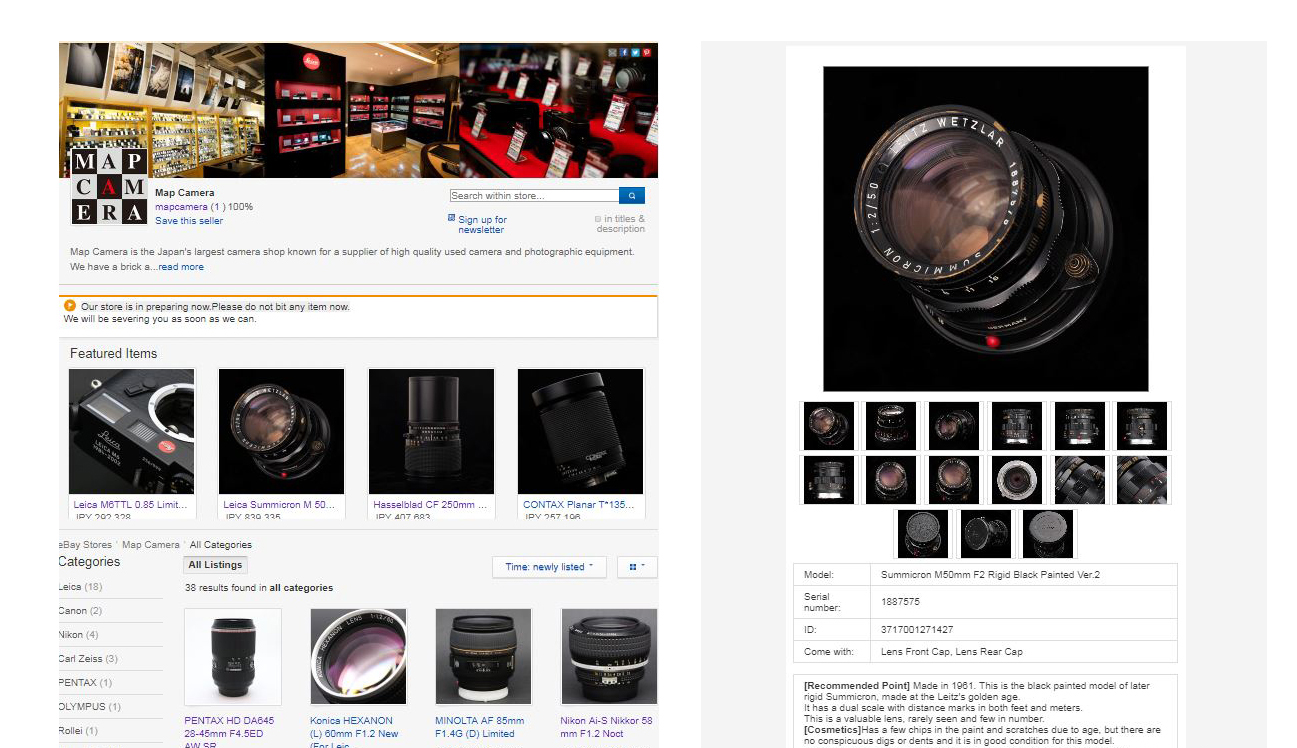This screenshot has height=748, width=1297.
Task: Open the 'mapcamera' seller profile link
Action: pyautogui.click(x=181, y=207)
